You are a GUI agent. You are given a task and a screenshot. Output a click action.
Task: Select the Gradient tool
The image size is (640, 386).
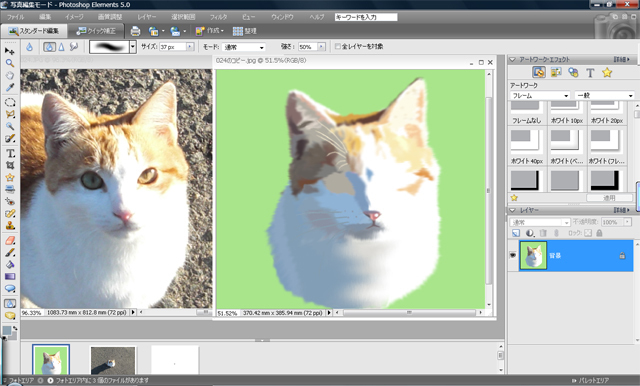(10, 276)
